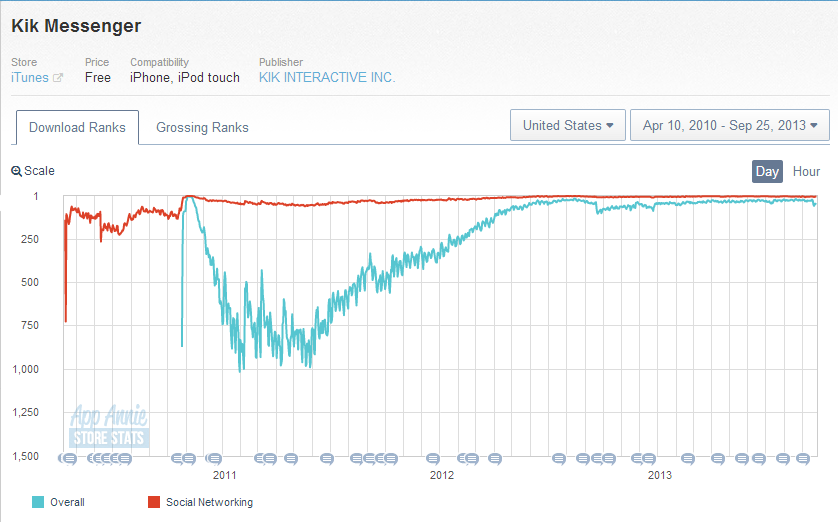Click the external link icon beside iTunes

tap(58, 78)
